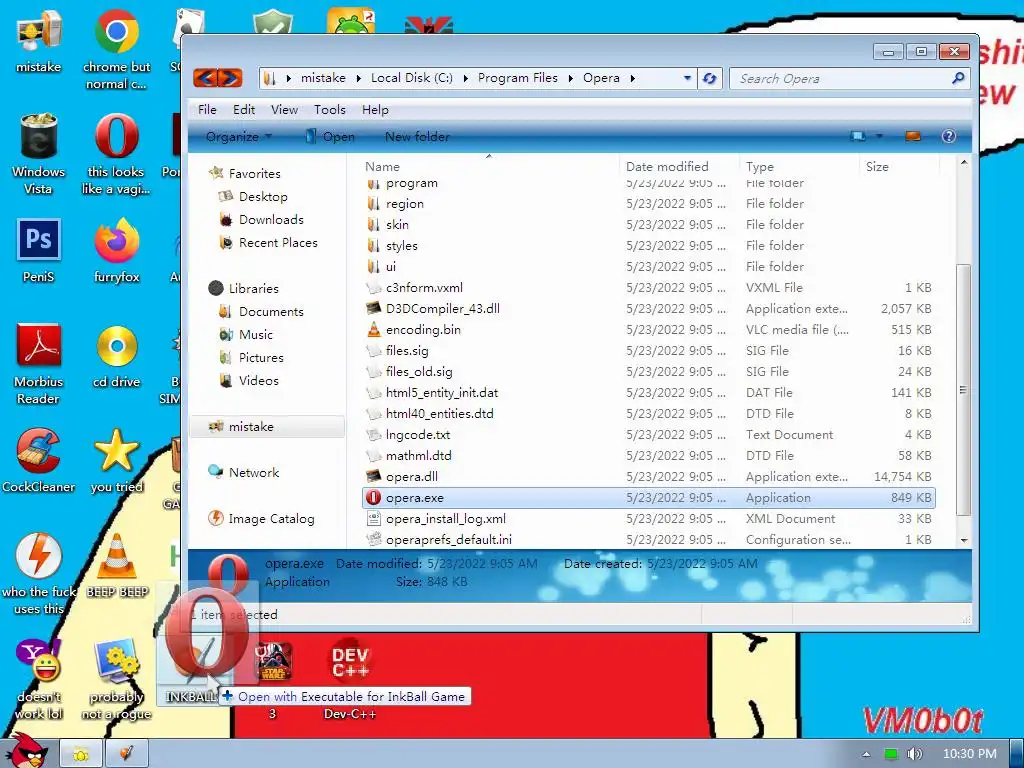Click the green network tray icon
The height and width of the screenshot is (768, 1024).
click(x=891, y=754)
